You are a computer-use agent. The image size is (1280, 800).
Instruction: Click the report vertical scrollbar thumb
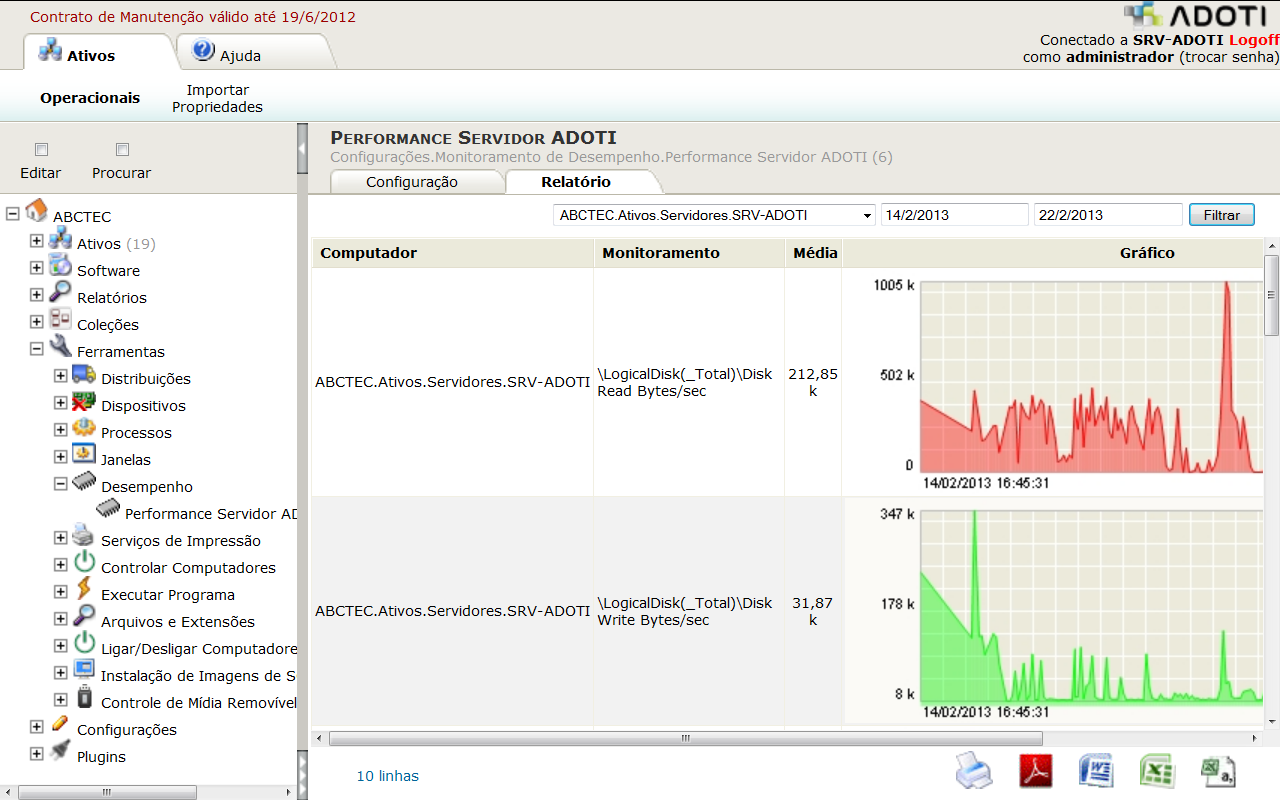coord(1272,295)
